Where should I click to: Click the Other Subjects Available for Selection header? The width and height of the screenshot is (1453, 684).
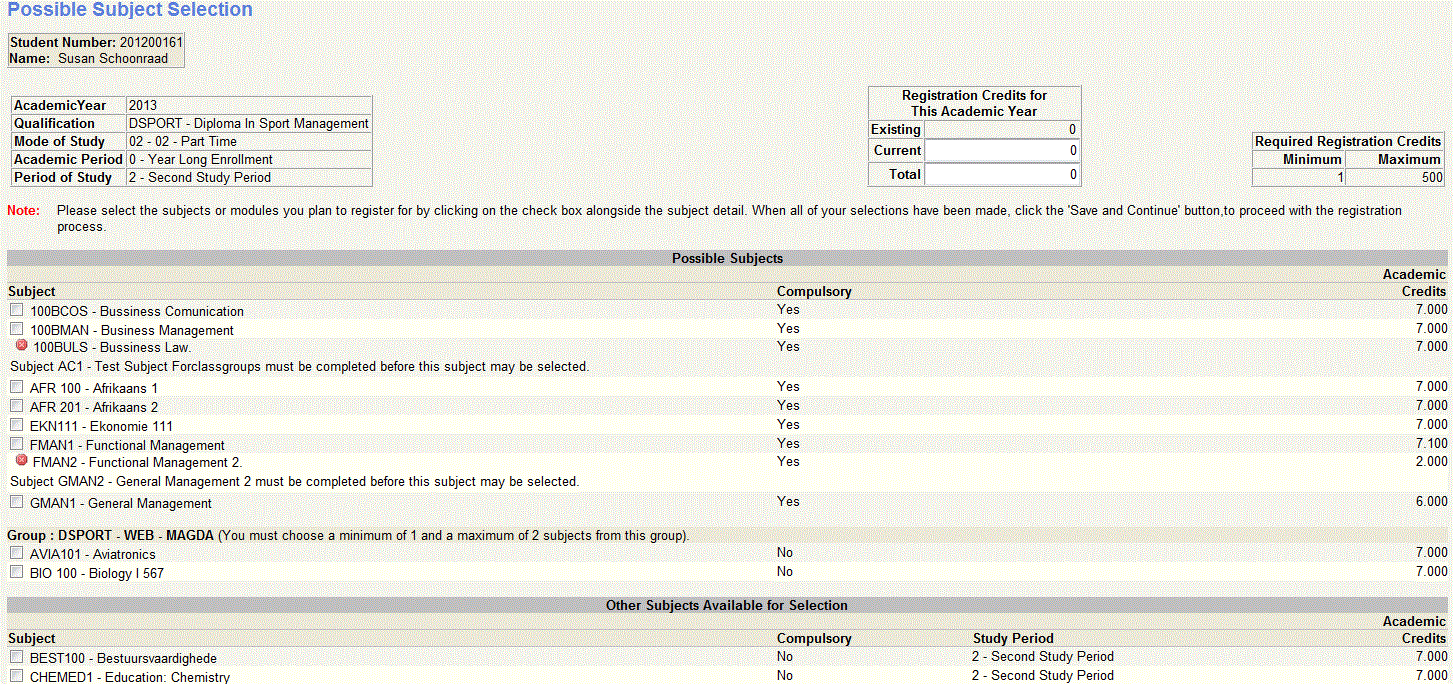click(727, 605)
